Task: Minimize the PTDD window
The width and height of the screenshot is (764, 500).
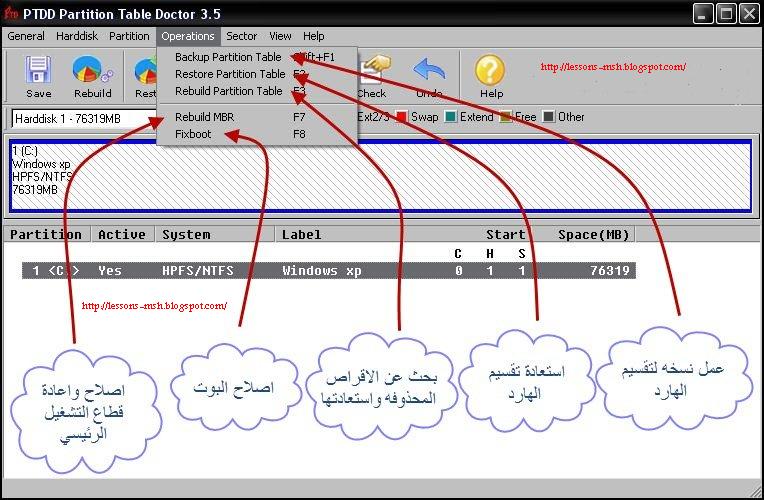Action: 703,14
